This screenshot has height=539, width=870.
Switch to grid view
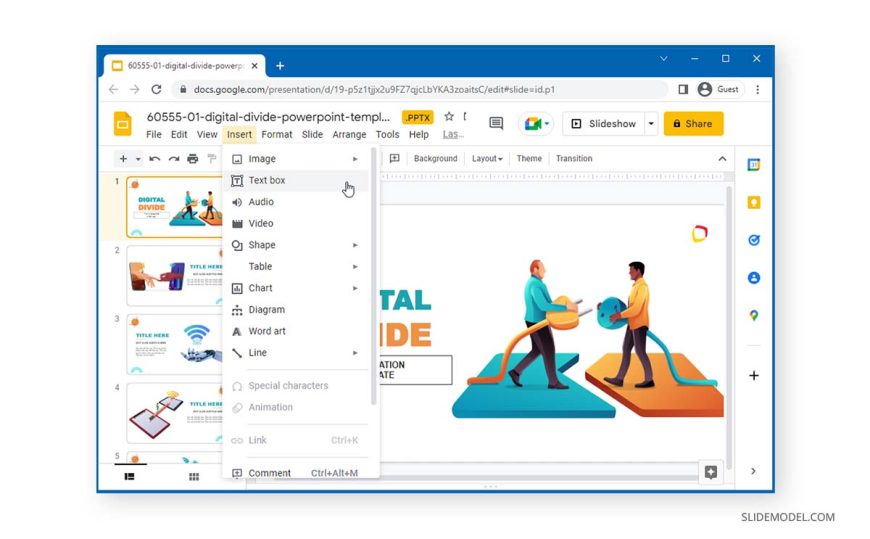(194, 476)
